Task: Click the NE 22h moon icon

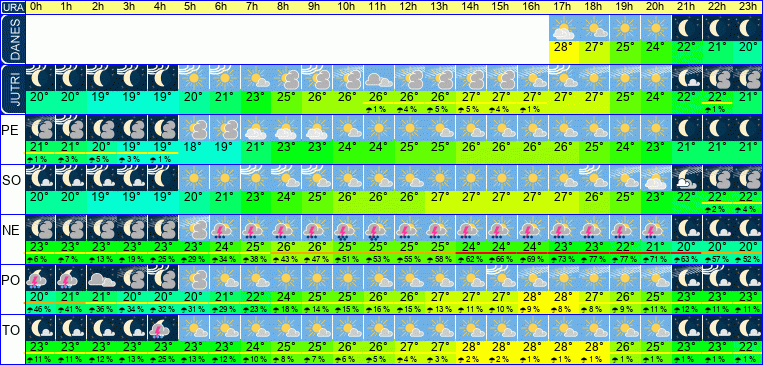Action: pyautogui.click(x=717, y=228)
